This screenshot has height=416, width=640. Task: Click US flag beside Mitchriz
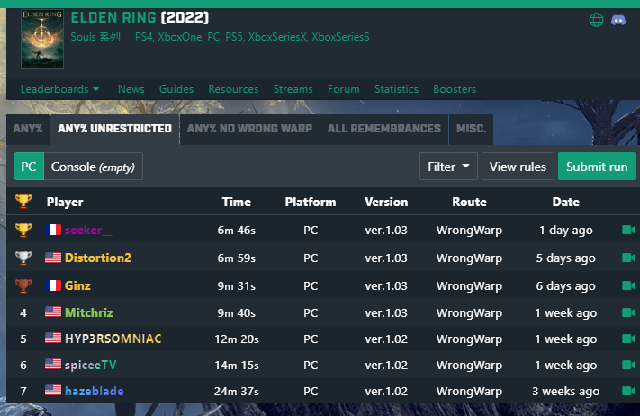[x=53, y=312]
